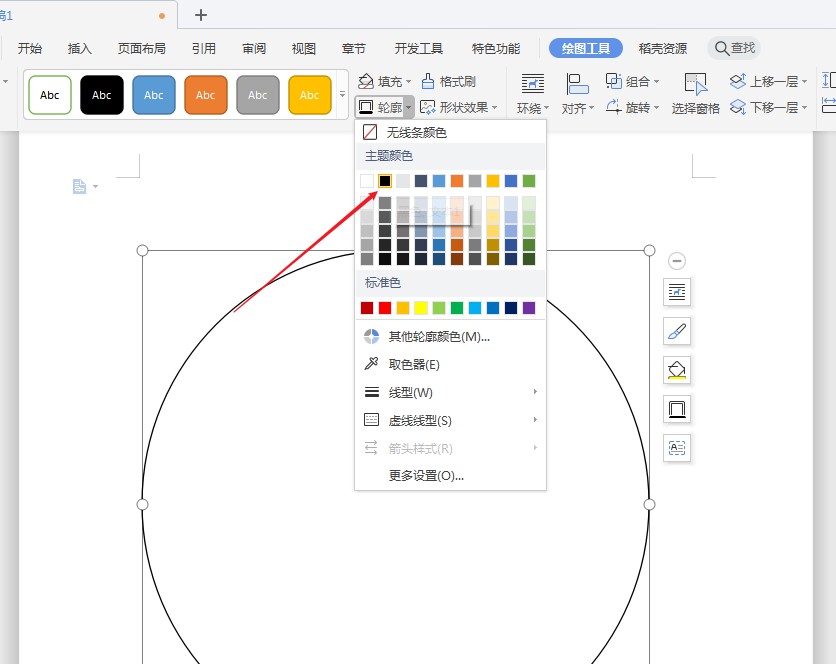Open 形状效果 shape effects

(x=454, y=107)
